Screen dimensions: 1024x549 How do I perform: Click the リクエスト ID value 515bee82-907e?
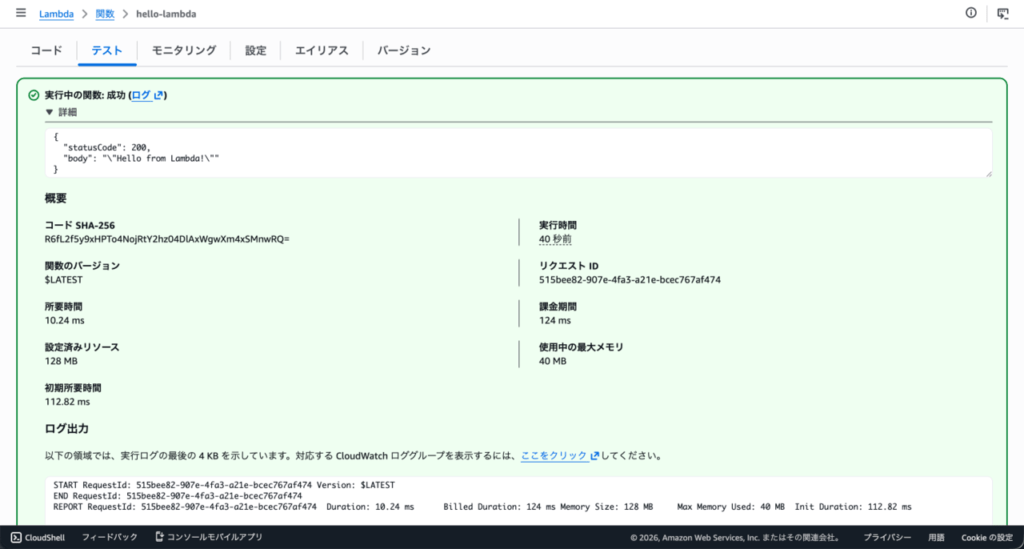[x=630, y=279]
